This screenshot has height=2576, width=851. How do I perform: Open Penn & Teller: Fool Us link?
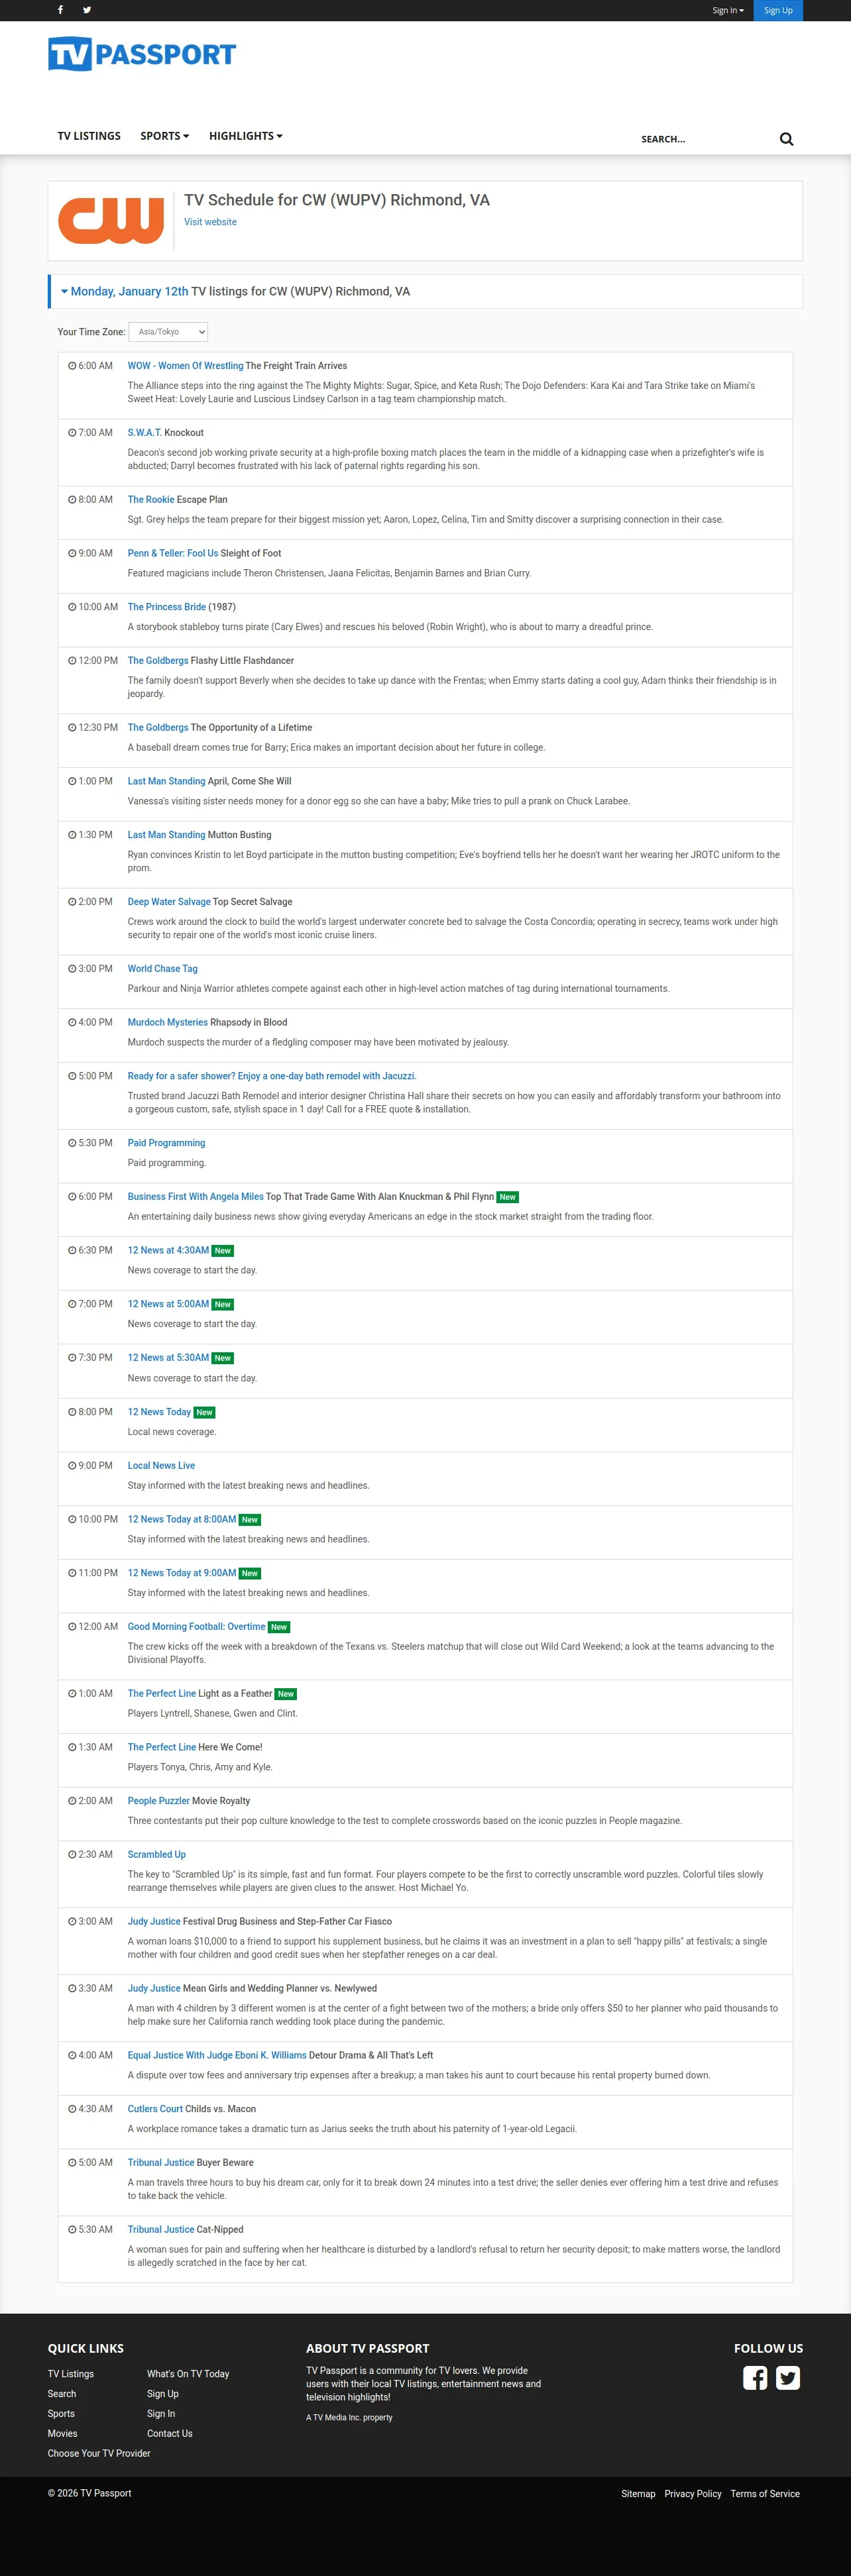172,553
